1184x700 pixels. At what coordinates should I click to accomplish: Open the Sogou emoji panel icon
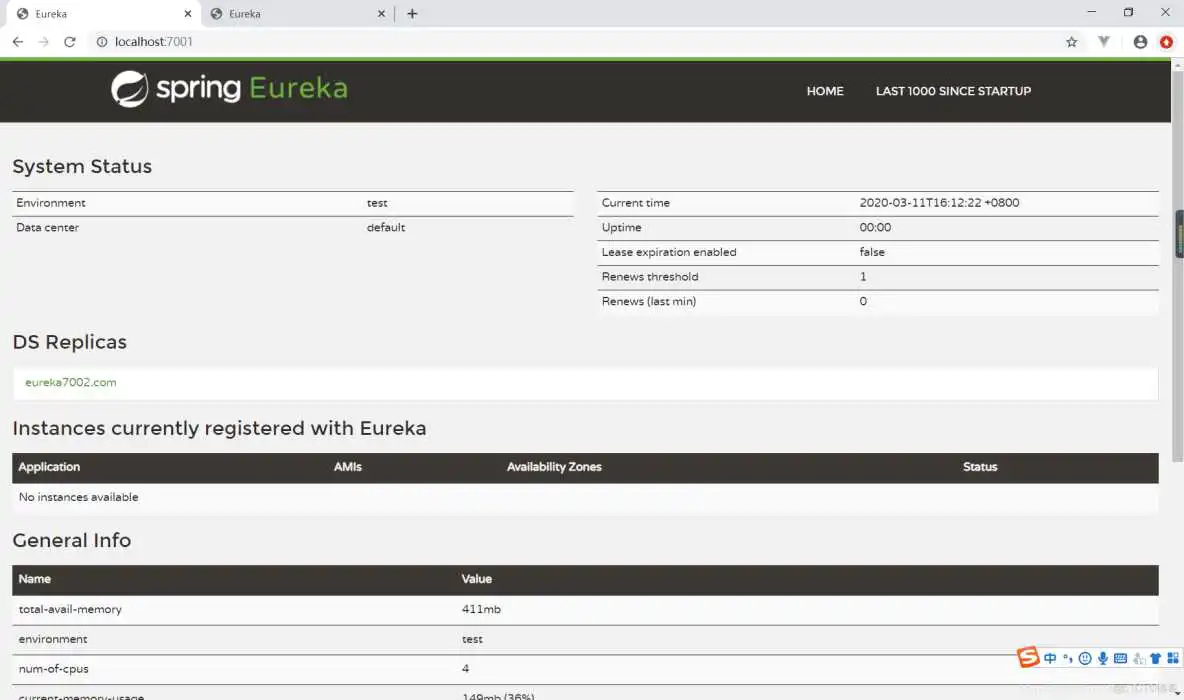(x=1085, y=658)
